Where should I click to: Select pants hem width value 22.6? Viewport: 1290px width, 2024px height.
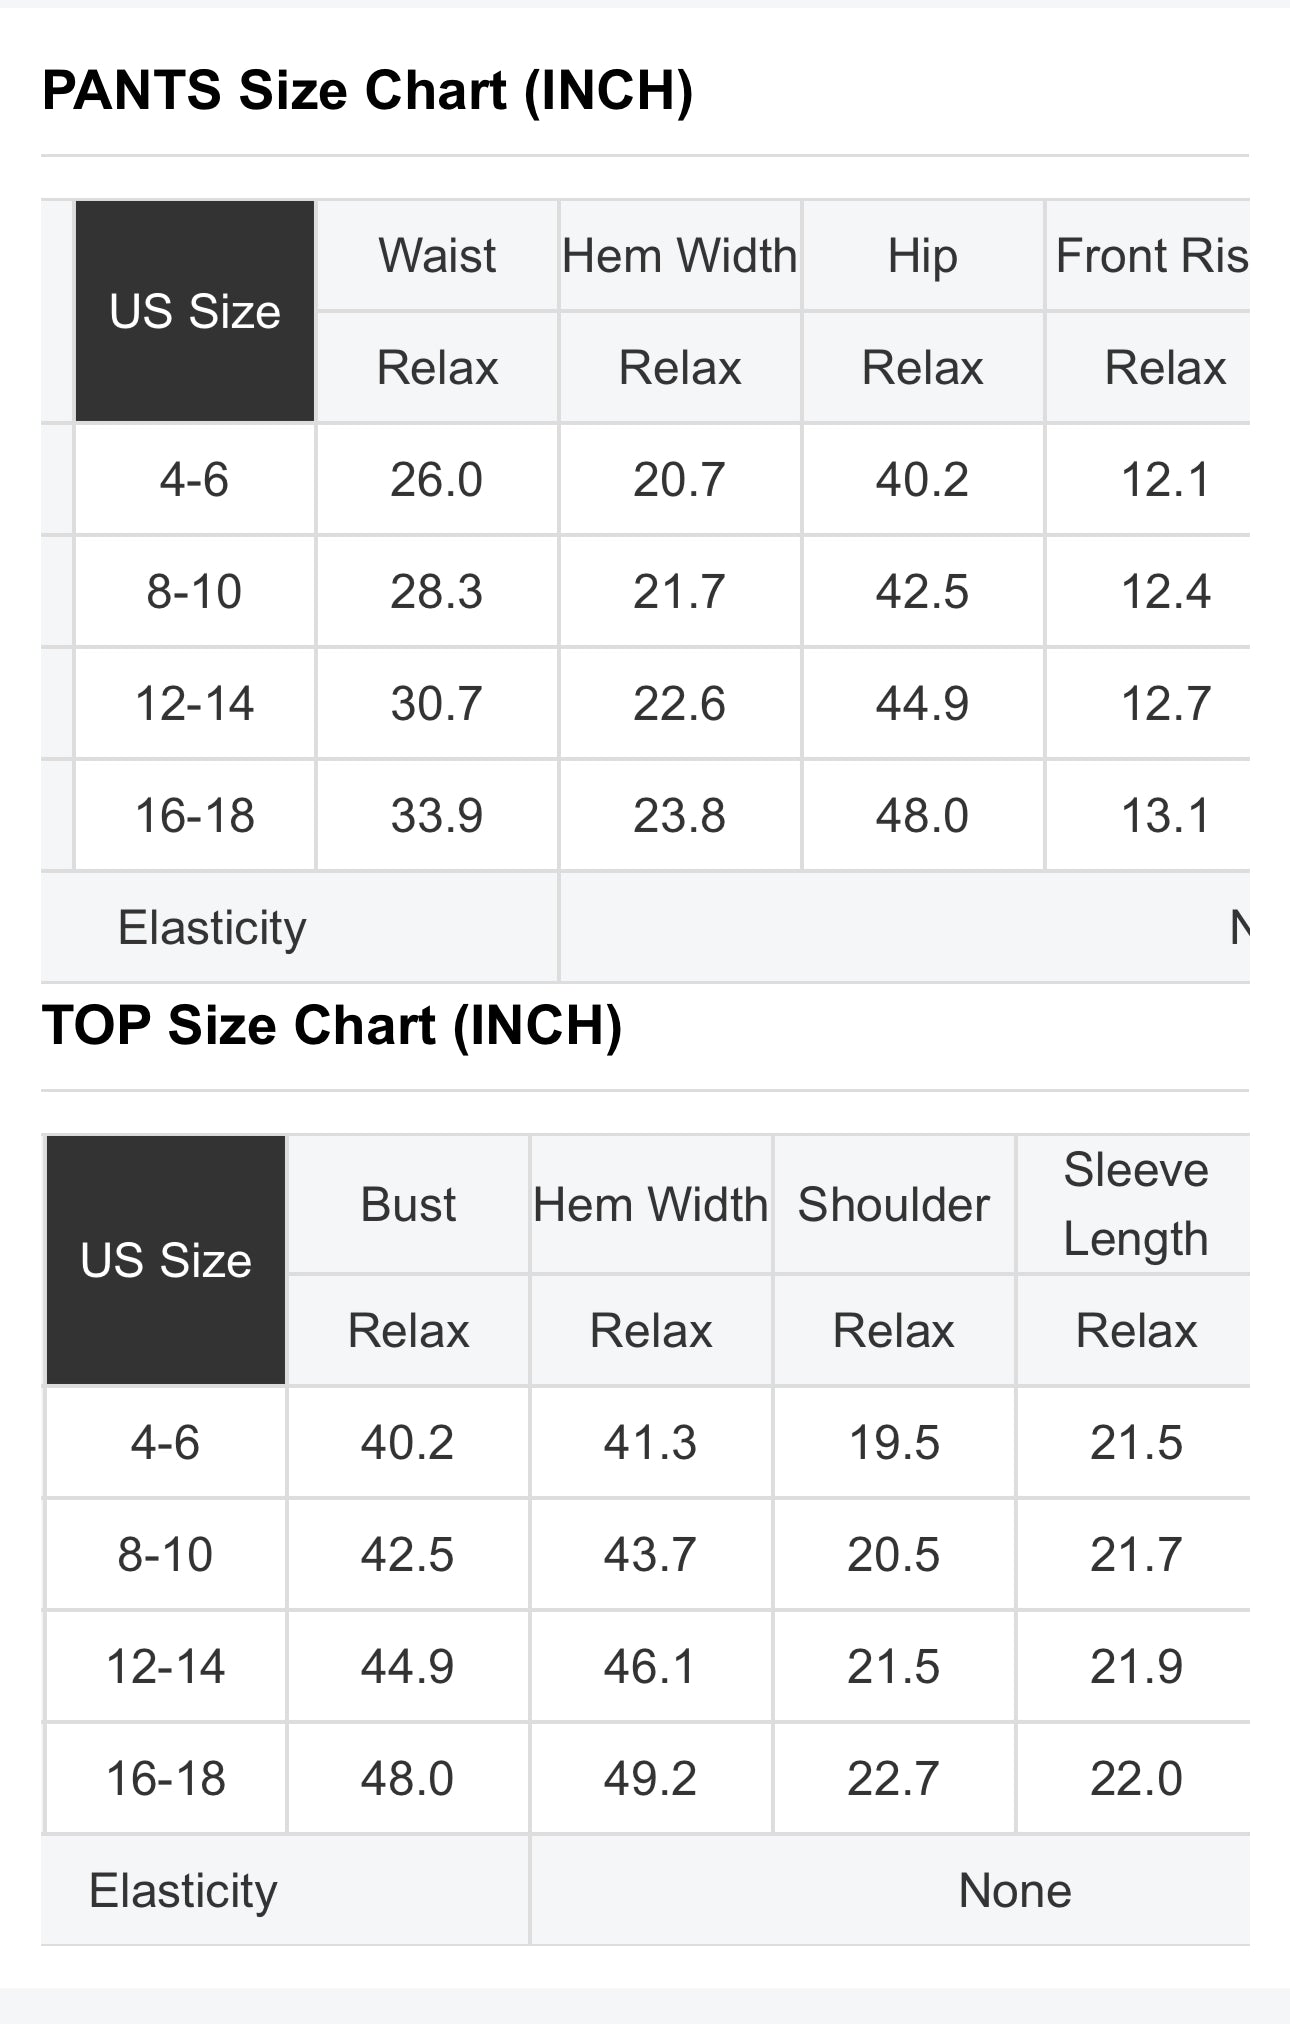click(679, 704)
